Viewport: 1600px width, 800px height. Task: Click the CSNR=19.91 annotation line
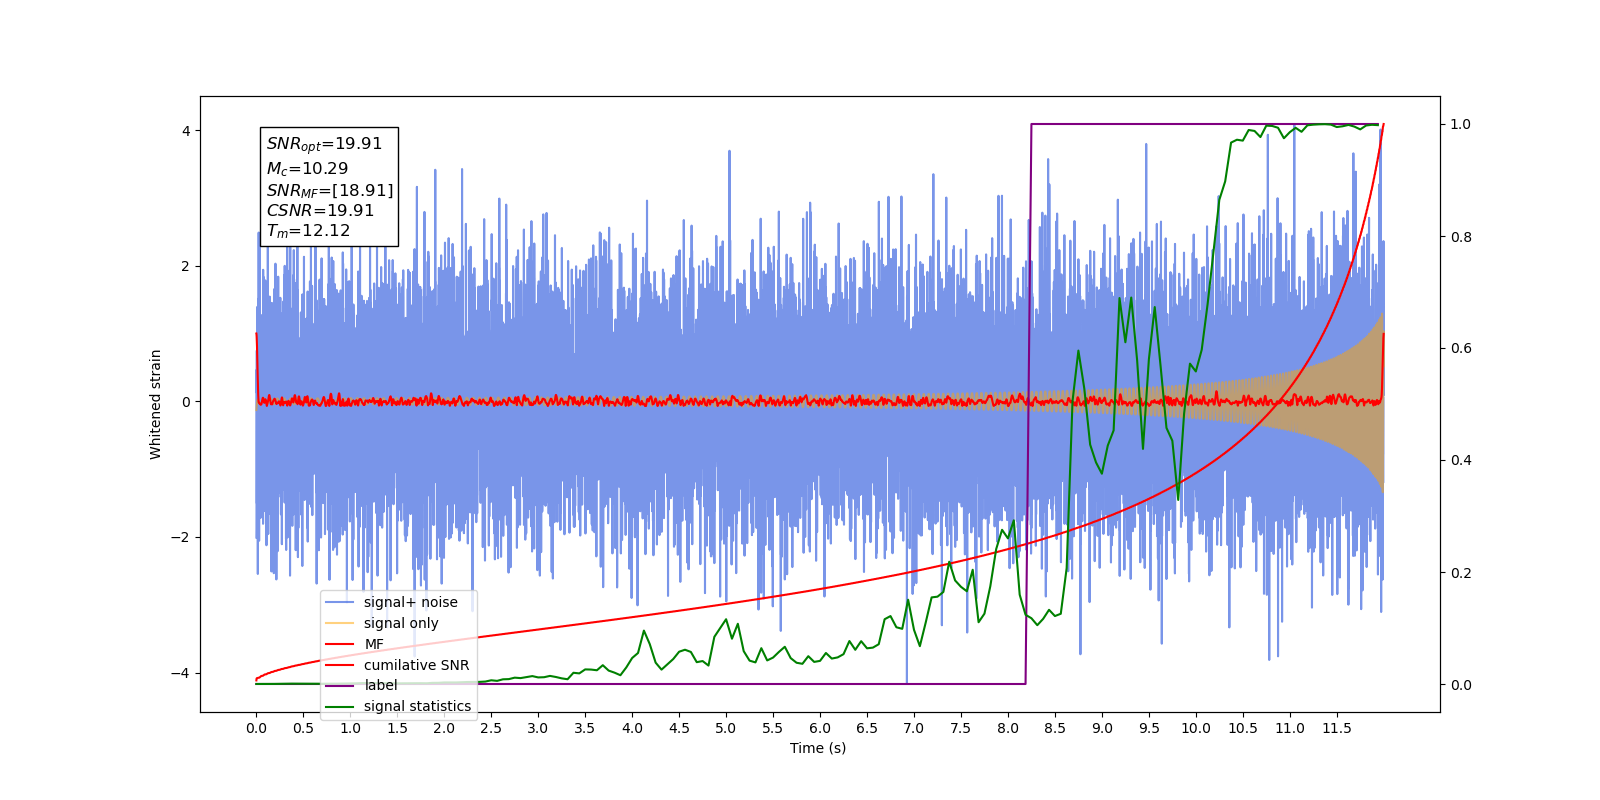tap(320, 211)
